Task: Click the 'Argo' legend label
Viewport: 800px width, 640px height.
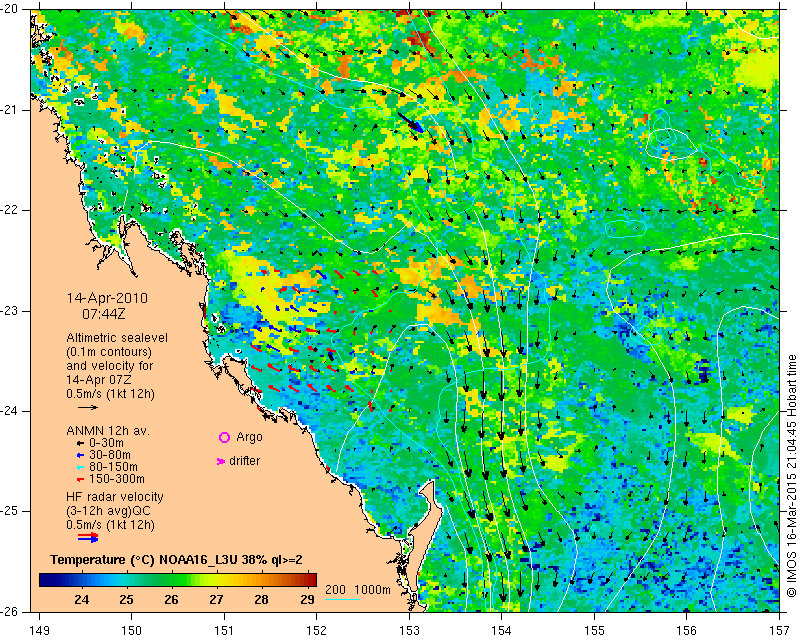Action: click(x=249, y=437)
